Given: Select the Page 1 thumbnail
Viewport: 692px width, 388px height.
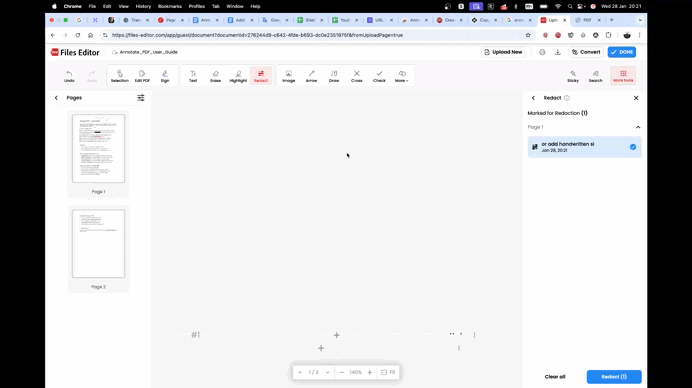Looking at the screenshot, I should click(x=98, y=148).
